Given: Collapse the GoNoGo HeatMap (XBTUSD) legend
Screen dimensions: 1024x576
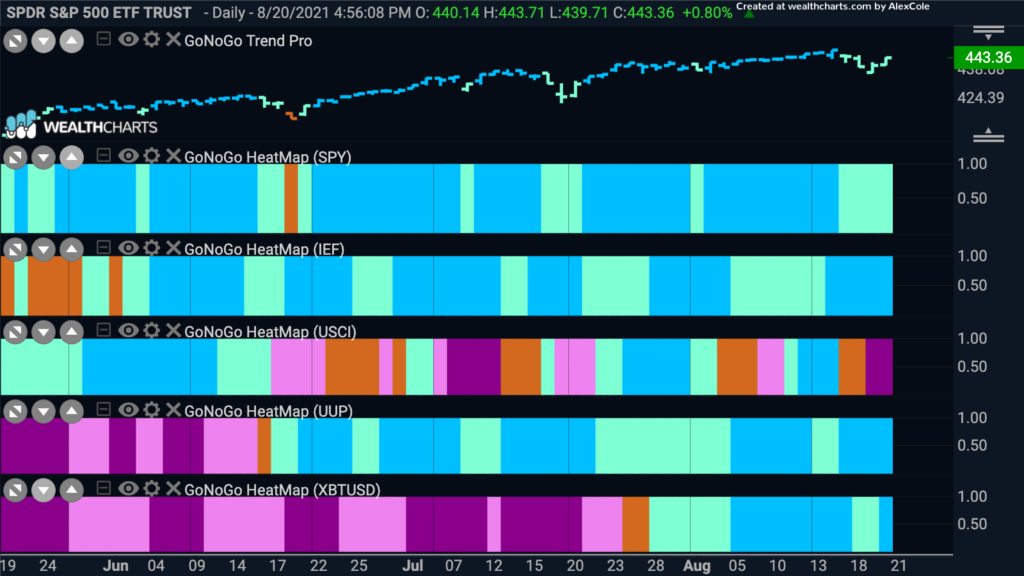Looking at the screenshot, I should pos(103,488).
